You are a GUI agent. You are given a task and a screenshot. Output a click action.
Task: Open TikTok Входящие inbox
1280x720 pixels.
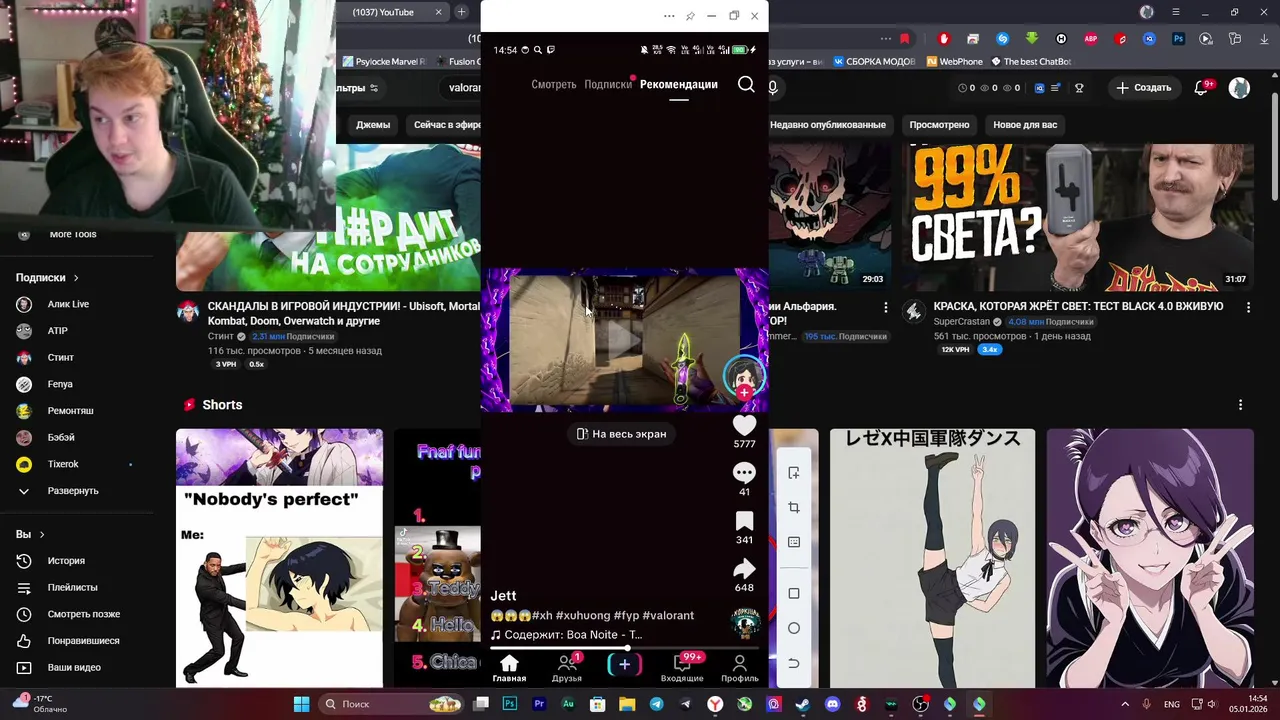pos(682,669)
